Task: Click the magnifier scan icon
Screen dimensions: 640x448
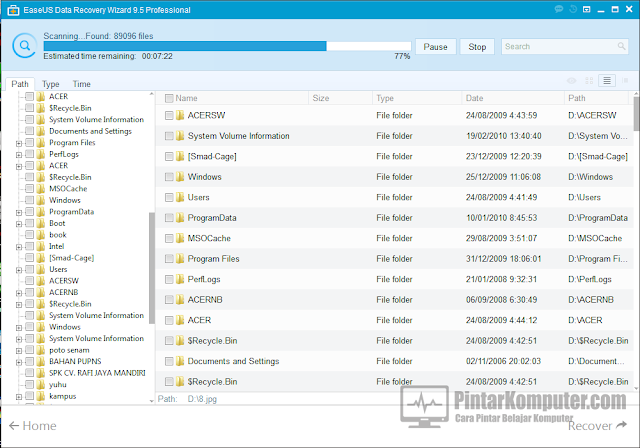Action: click(24, 46)
